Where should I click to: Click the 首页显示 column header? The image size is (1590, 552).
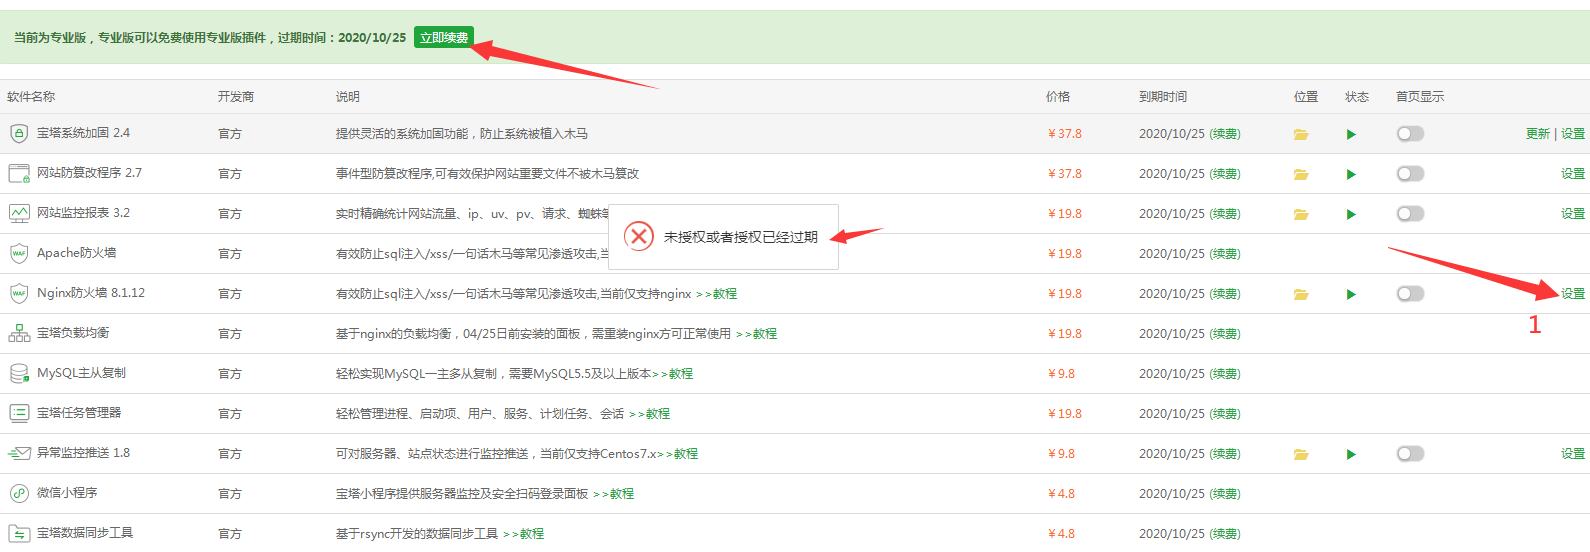pyautogui.click(x=1420, y=97)
